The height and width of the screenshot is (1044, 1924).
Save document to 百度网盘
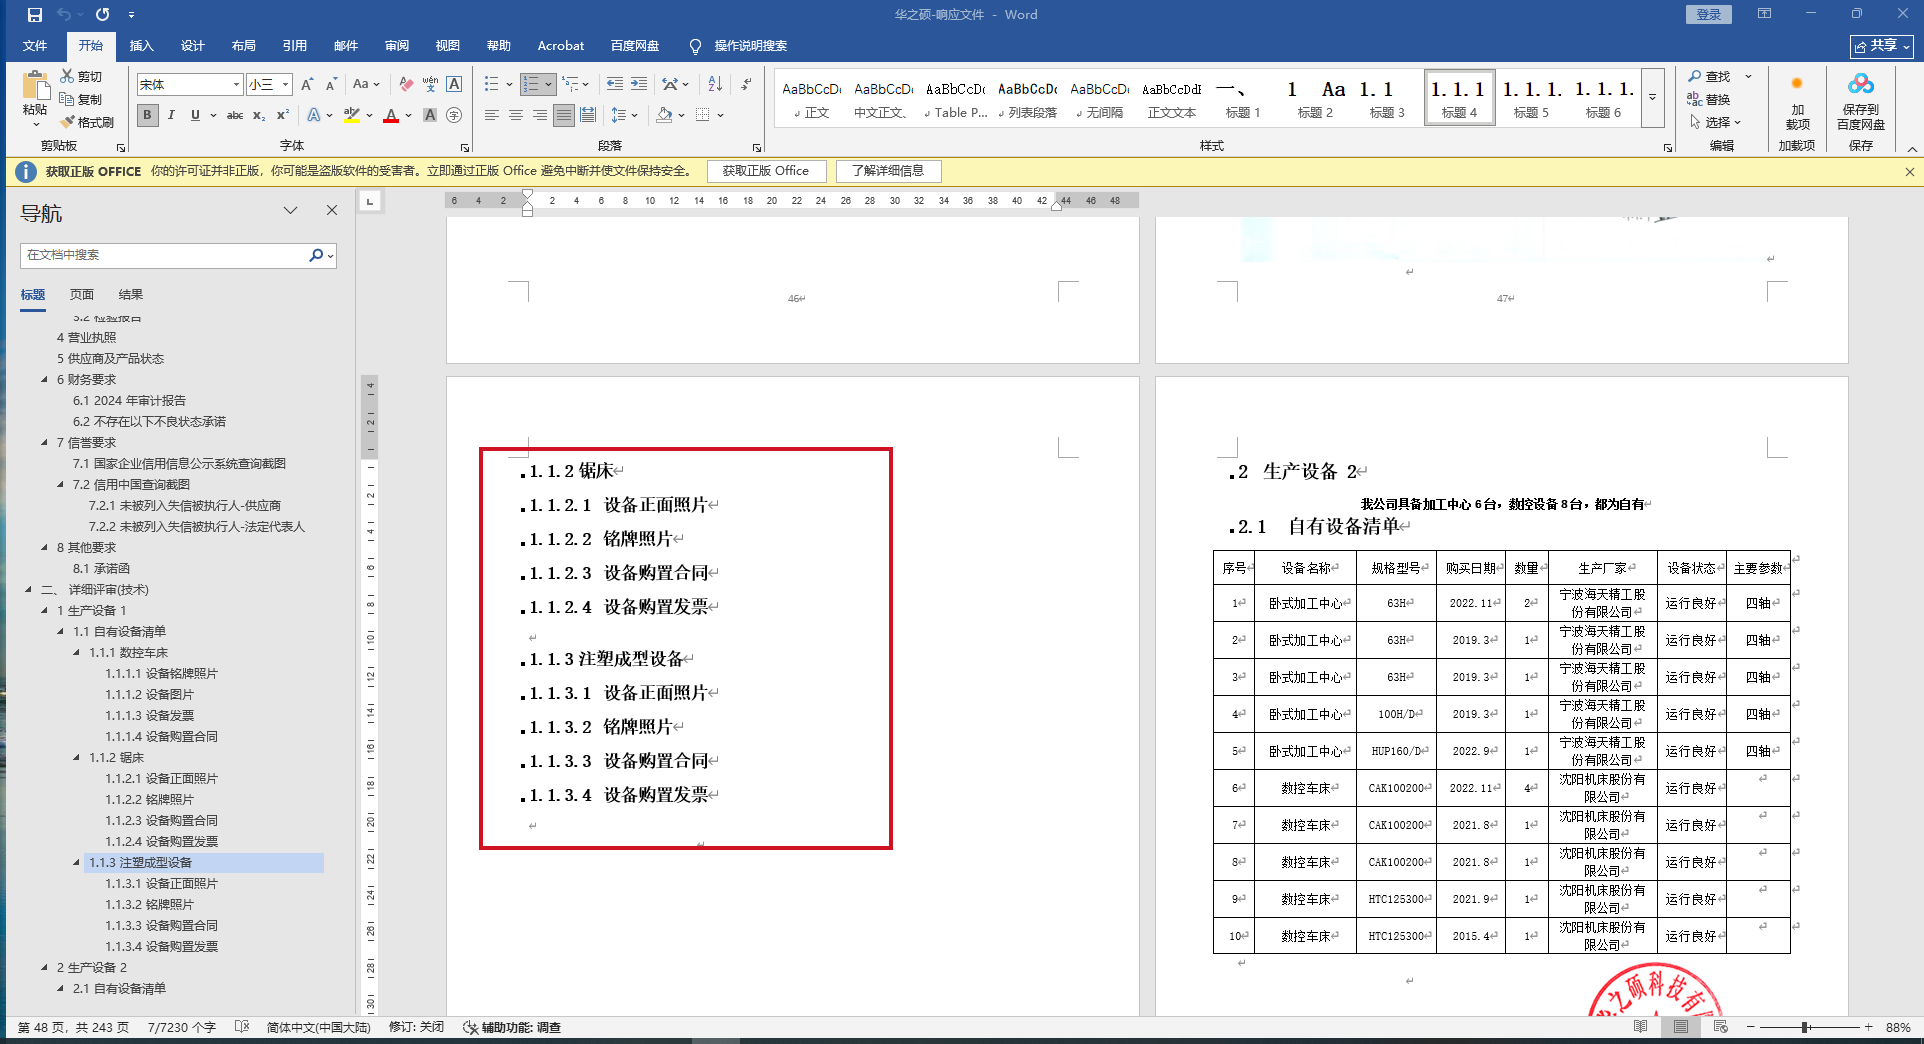click(1861, 103)
